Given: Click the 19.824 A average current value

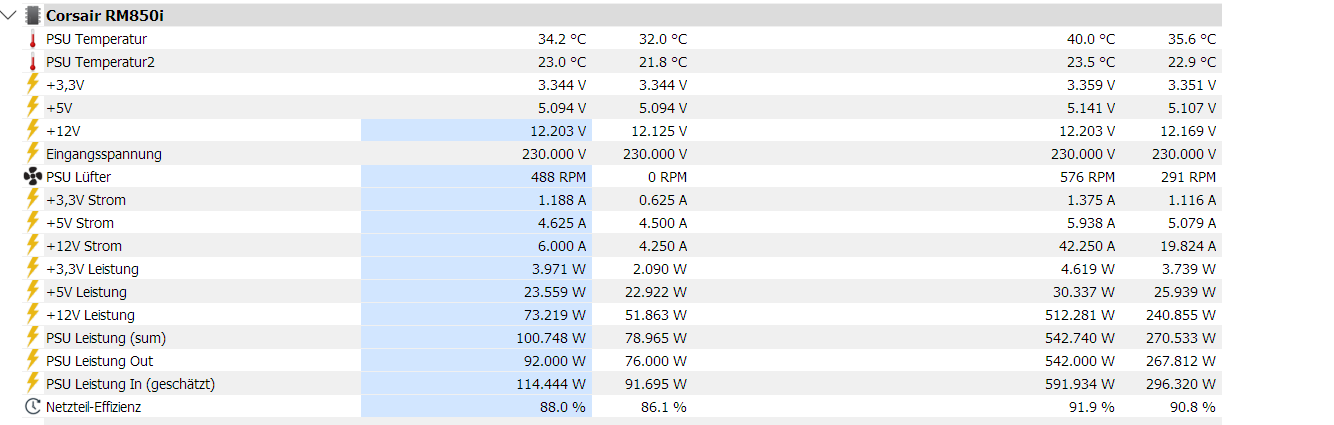Looking at the screenshot, I should click(1187, 246).
